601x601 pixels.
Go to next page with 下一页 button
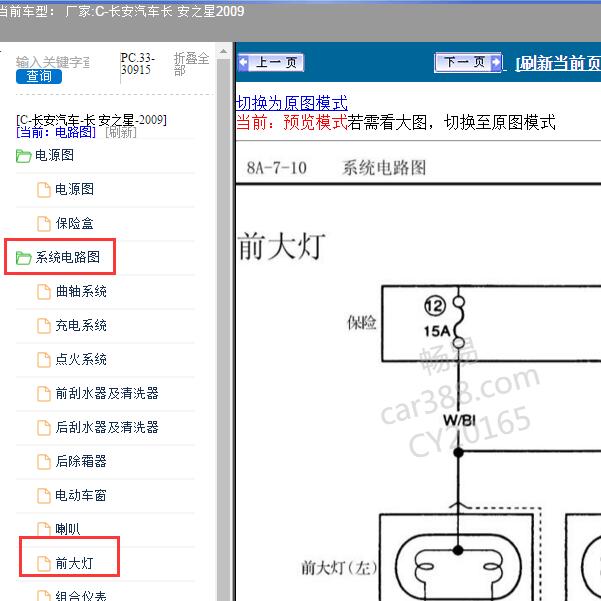(468, 62)
